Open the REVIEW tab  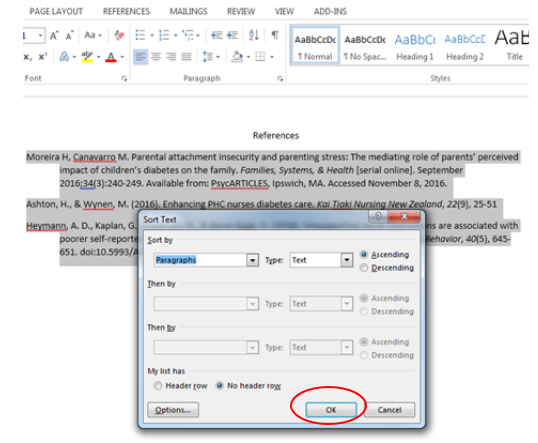[241, 11]
